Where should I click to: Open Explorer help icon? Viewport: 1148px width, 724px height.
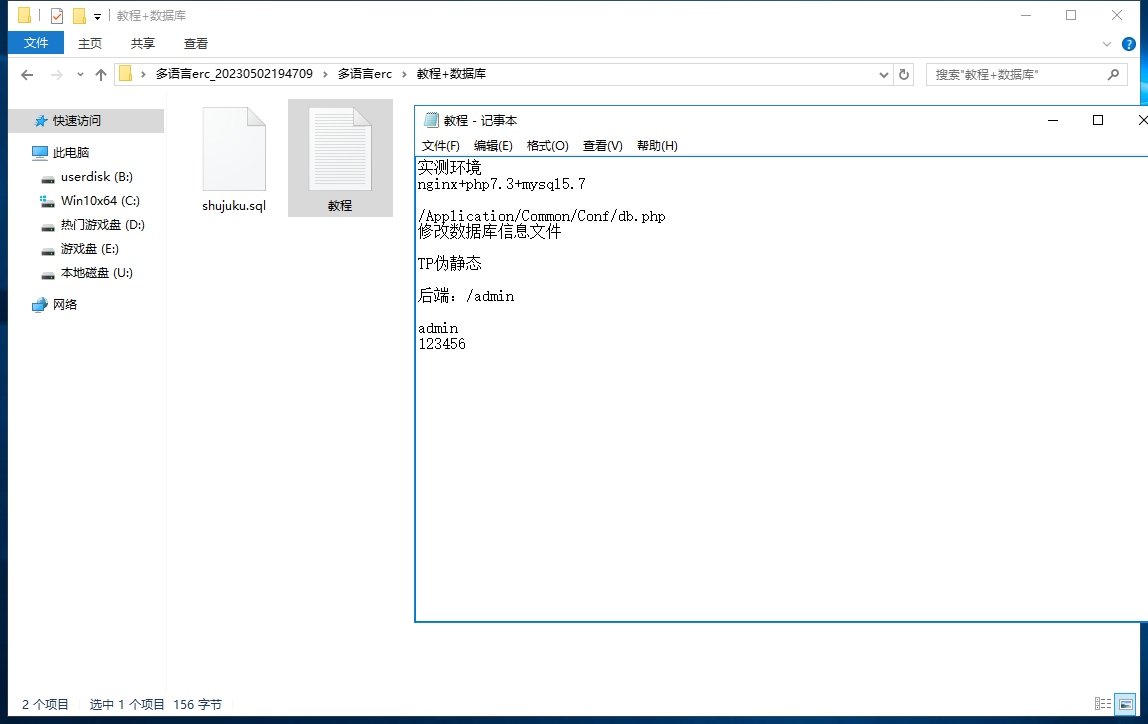click(x=1129, y=44)
